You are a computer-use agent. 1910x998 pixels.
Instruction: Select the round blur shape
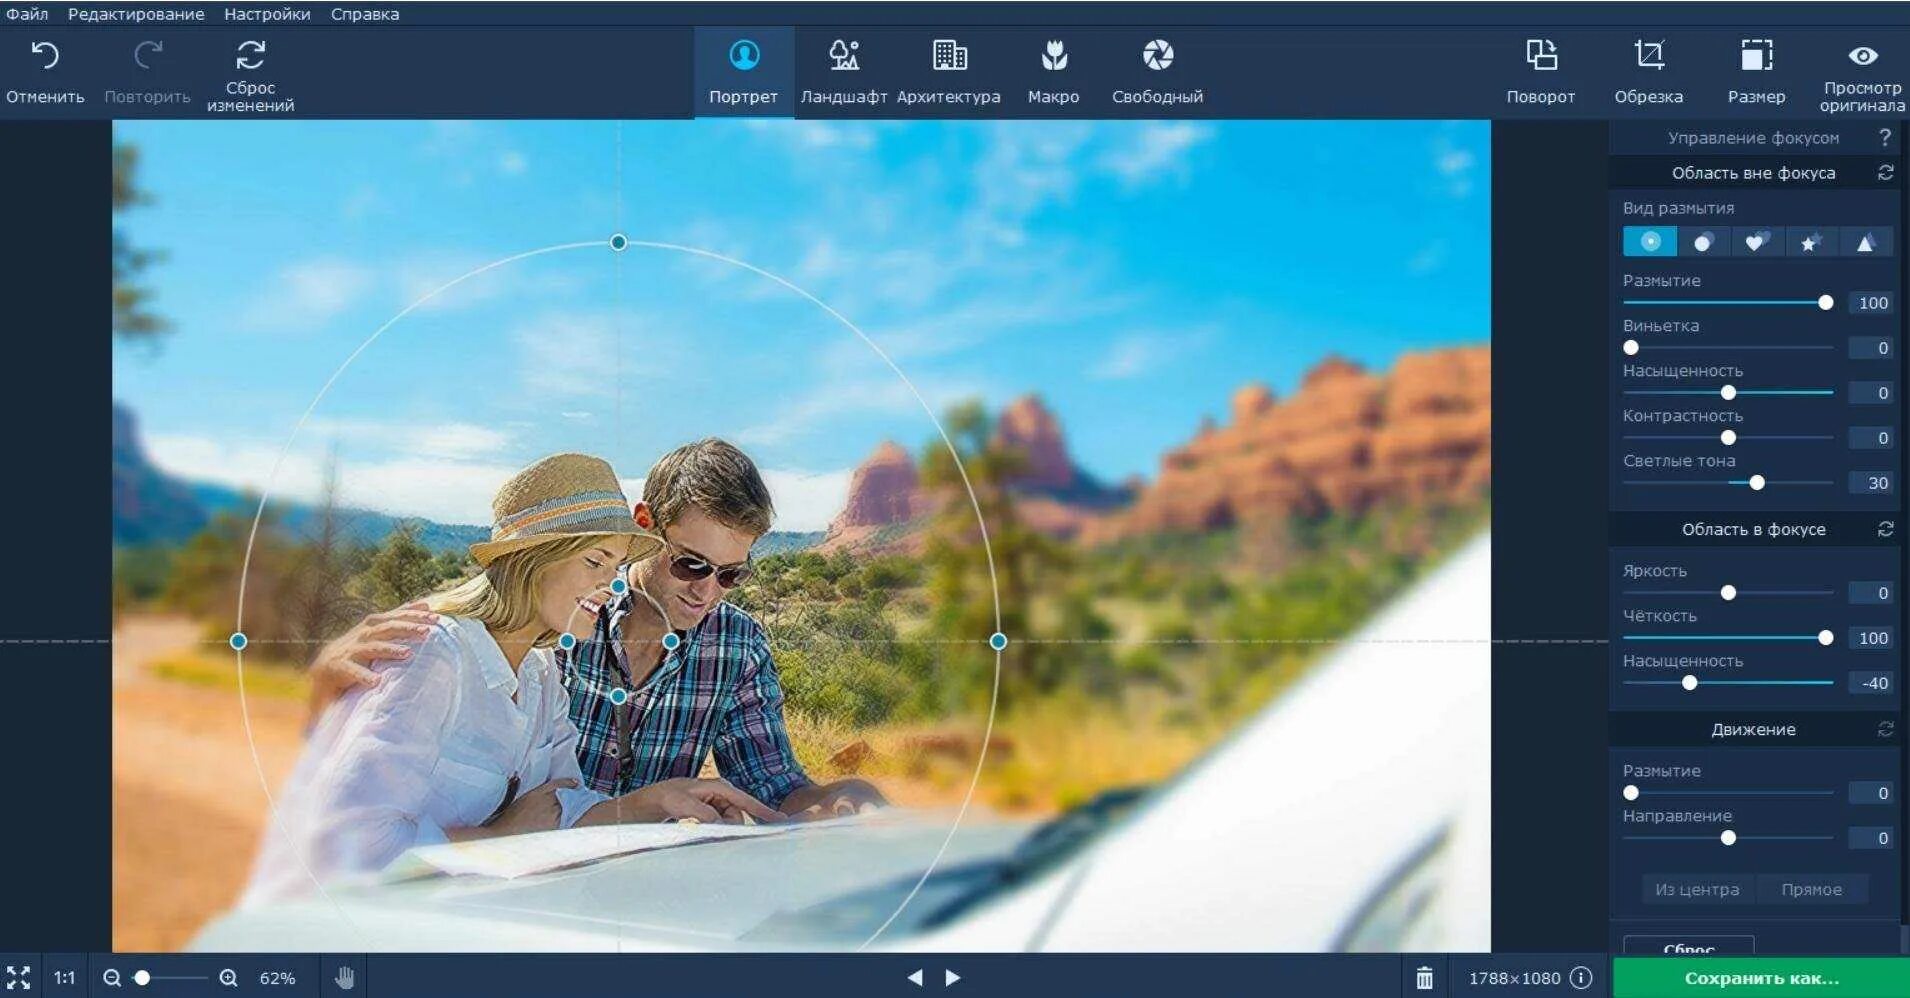1650,242
